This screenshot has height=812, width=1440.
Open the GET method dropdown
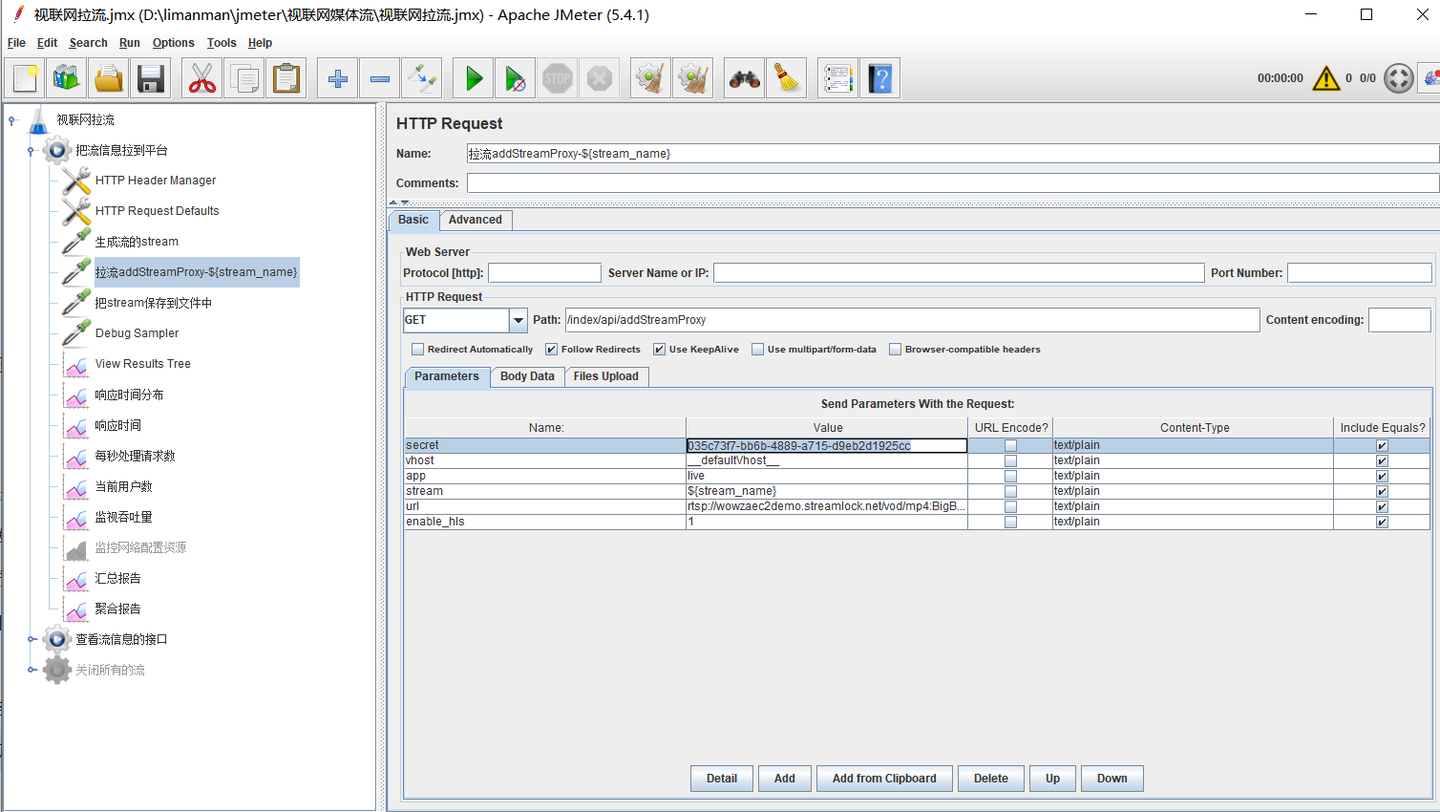point(518,320)
